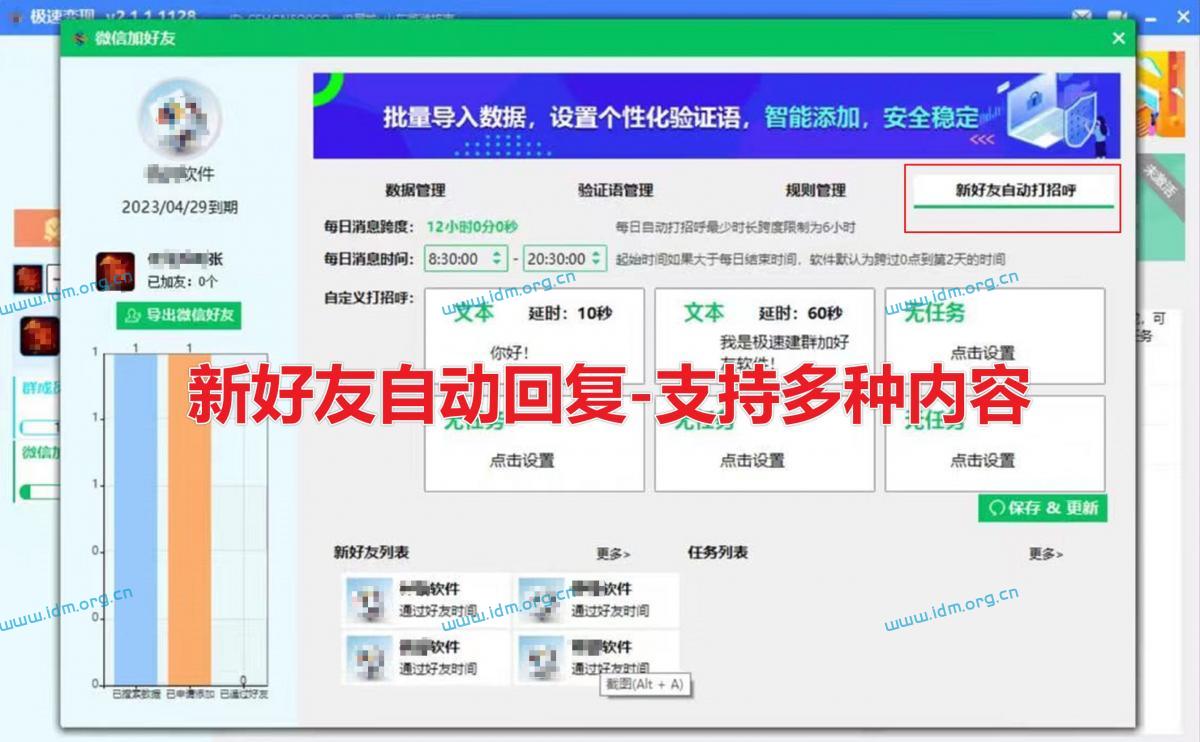Click the mail icon in background window title bar
Image resolution: width=1200 pixels, height=742 pixels.
coord(1081,15)
